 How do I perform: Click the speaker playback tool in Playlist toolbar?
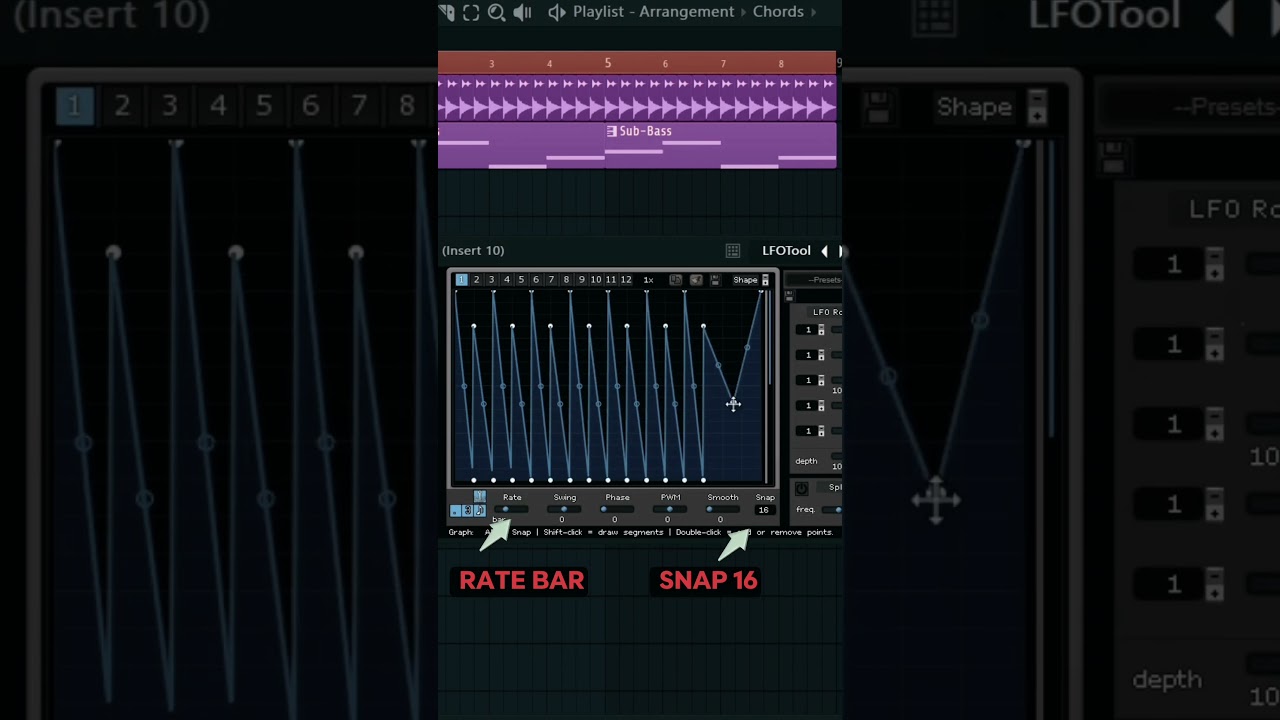click(522, 12)
